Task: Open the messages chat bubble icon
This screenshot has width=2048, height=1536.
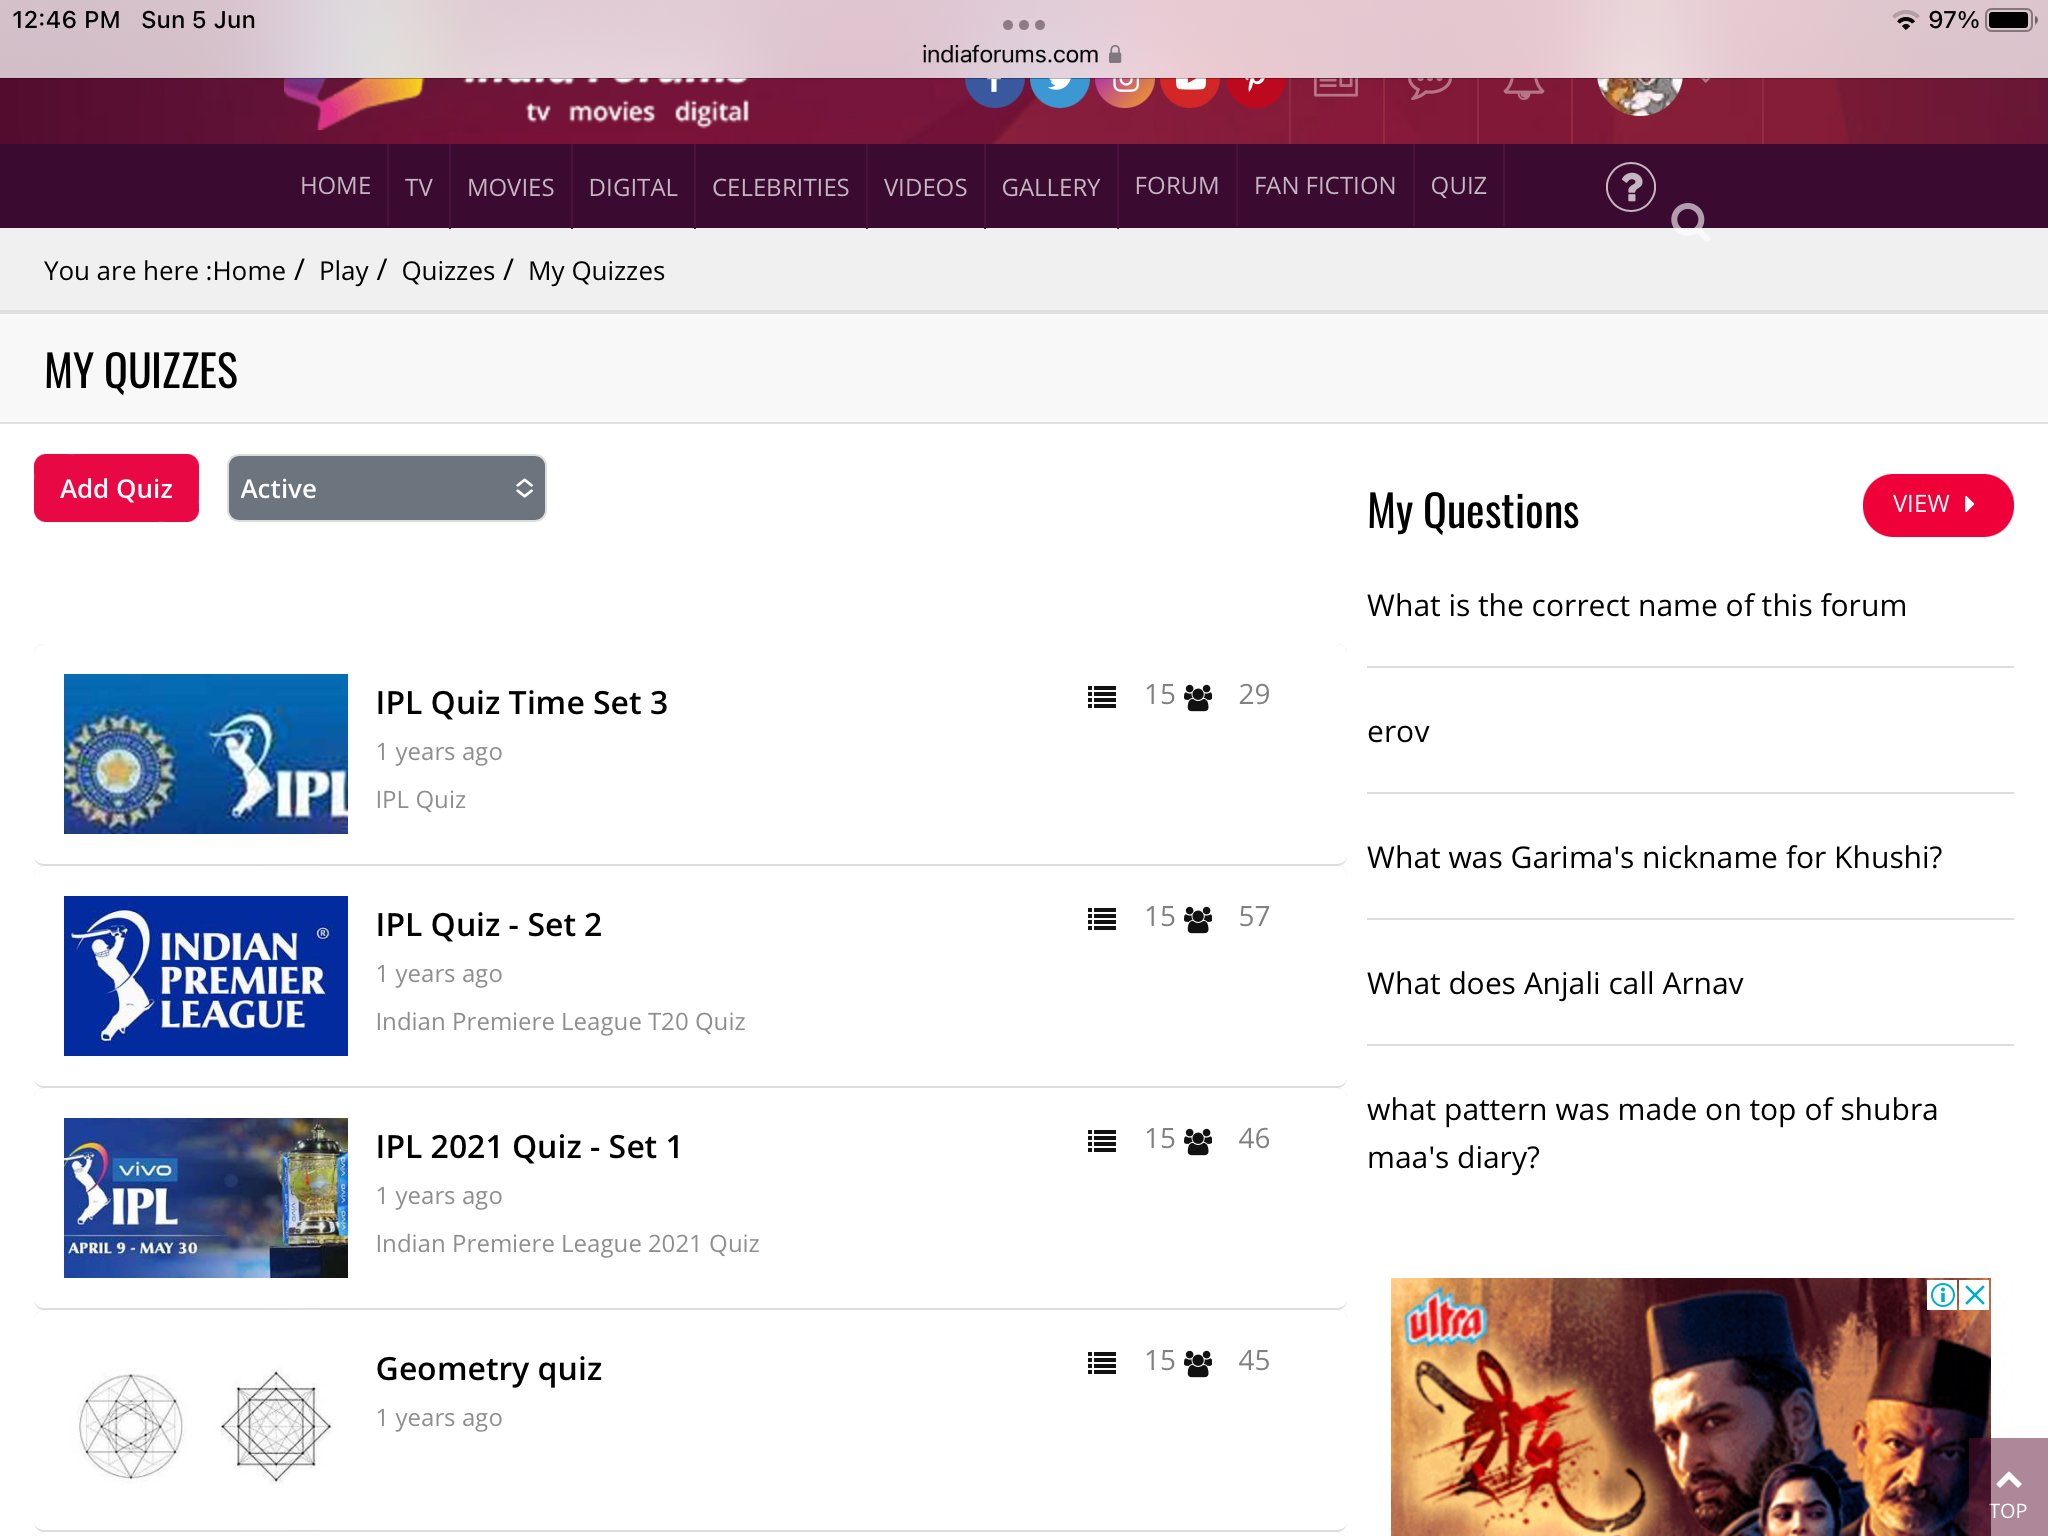Action: tap(1430, 88)
